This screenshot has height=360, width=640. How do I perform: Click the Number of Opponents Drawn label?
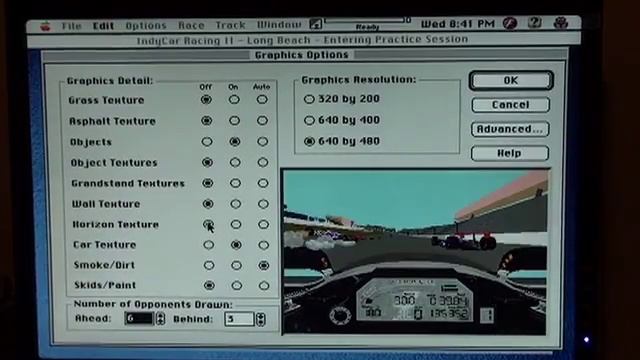tap(153, 304)
